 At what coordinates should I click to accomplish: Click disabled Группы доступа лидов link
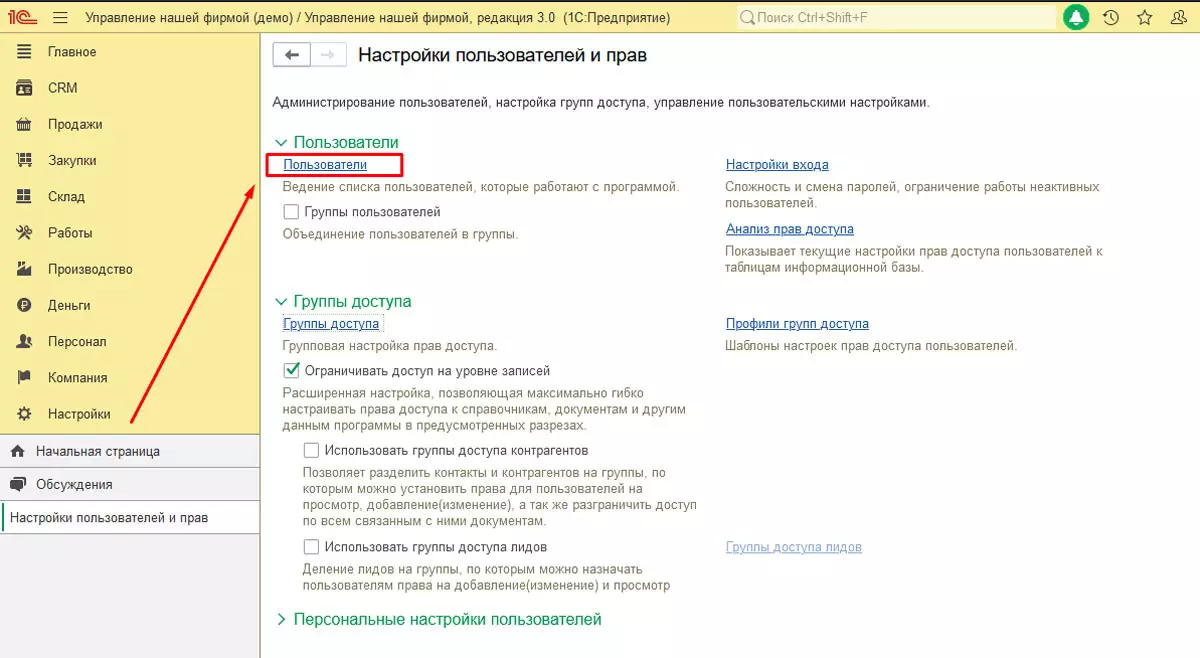(793, 547)
